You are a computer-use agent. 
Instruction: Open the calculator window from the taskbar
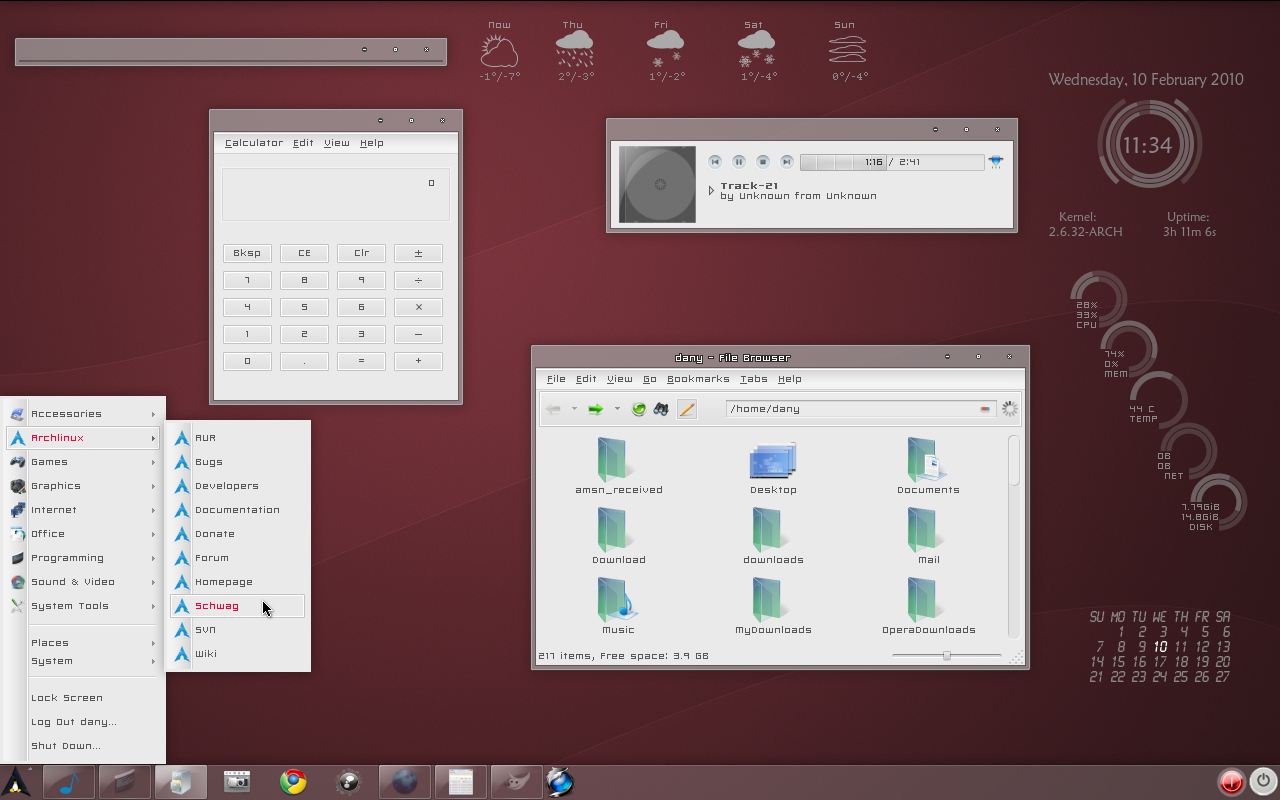click(x=460, y=782)
